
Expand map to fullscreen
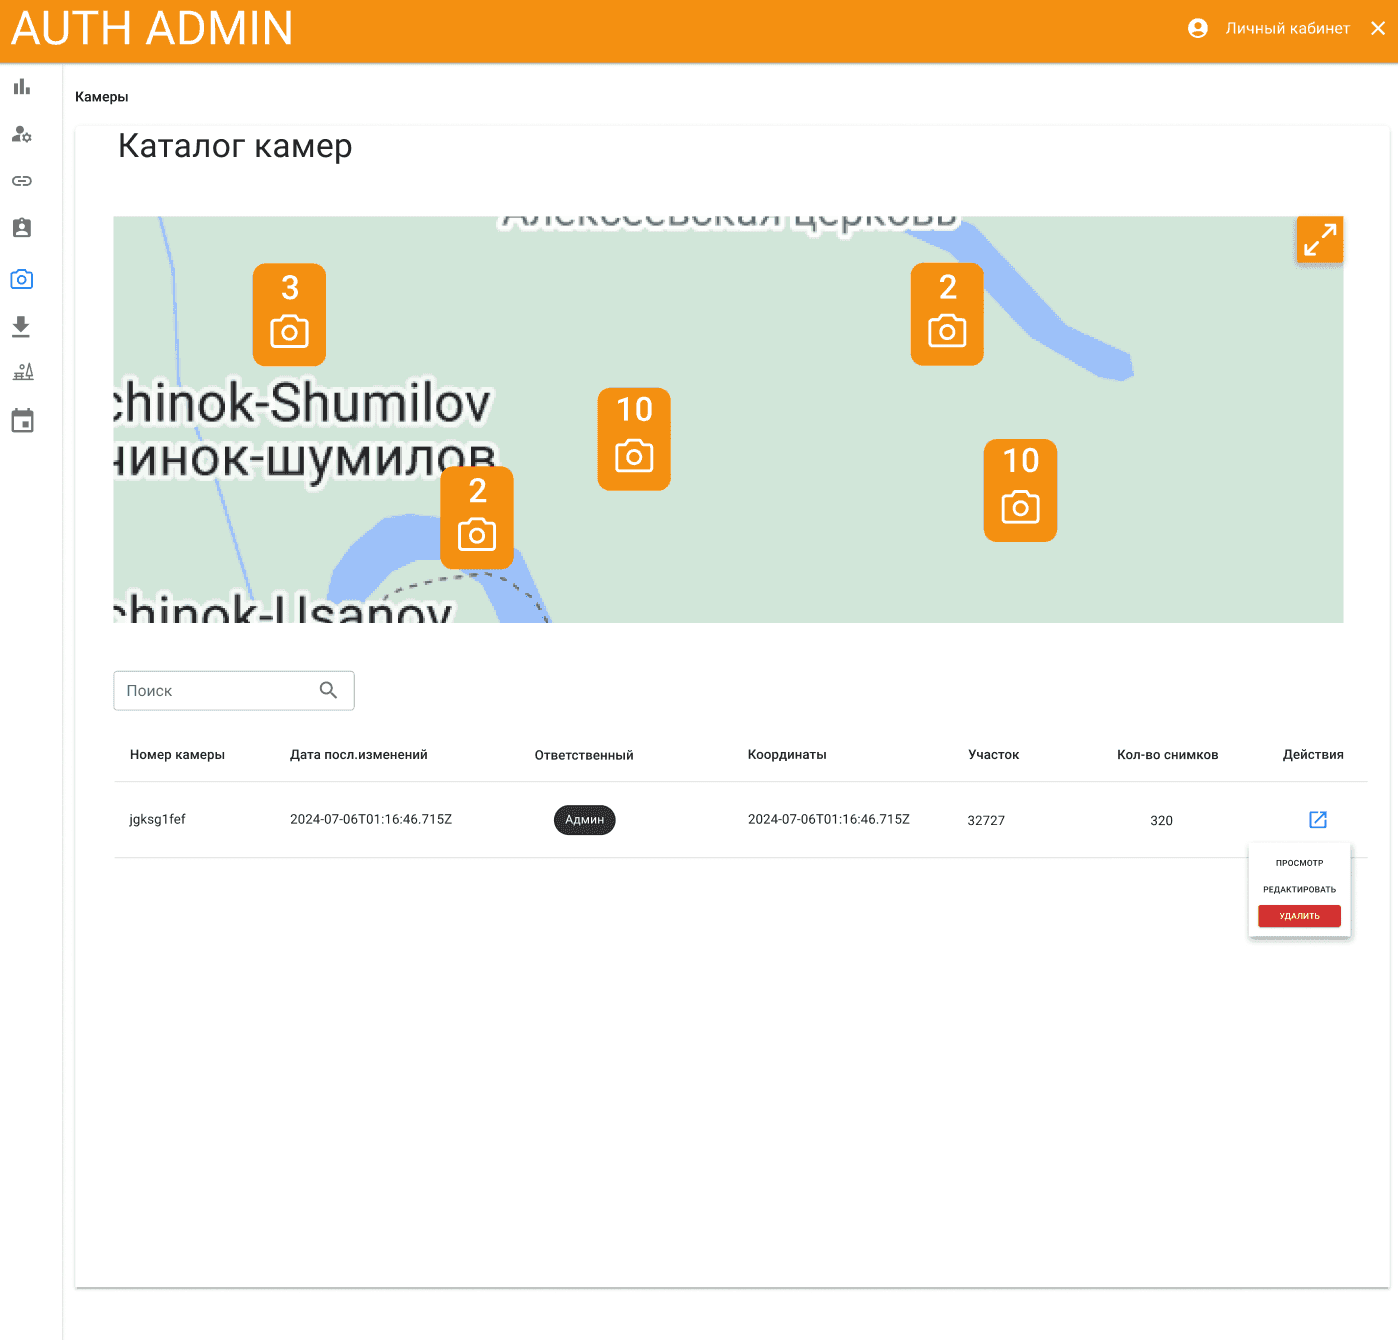pyautogui.click(x=1320, y=240)
